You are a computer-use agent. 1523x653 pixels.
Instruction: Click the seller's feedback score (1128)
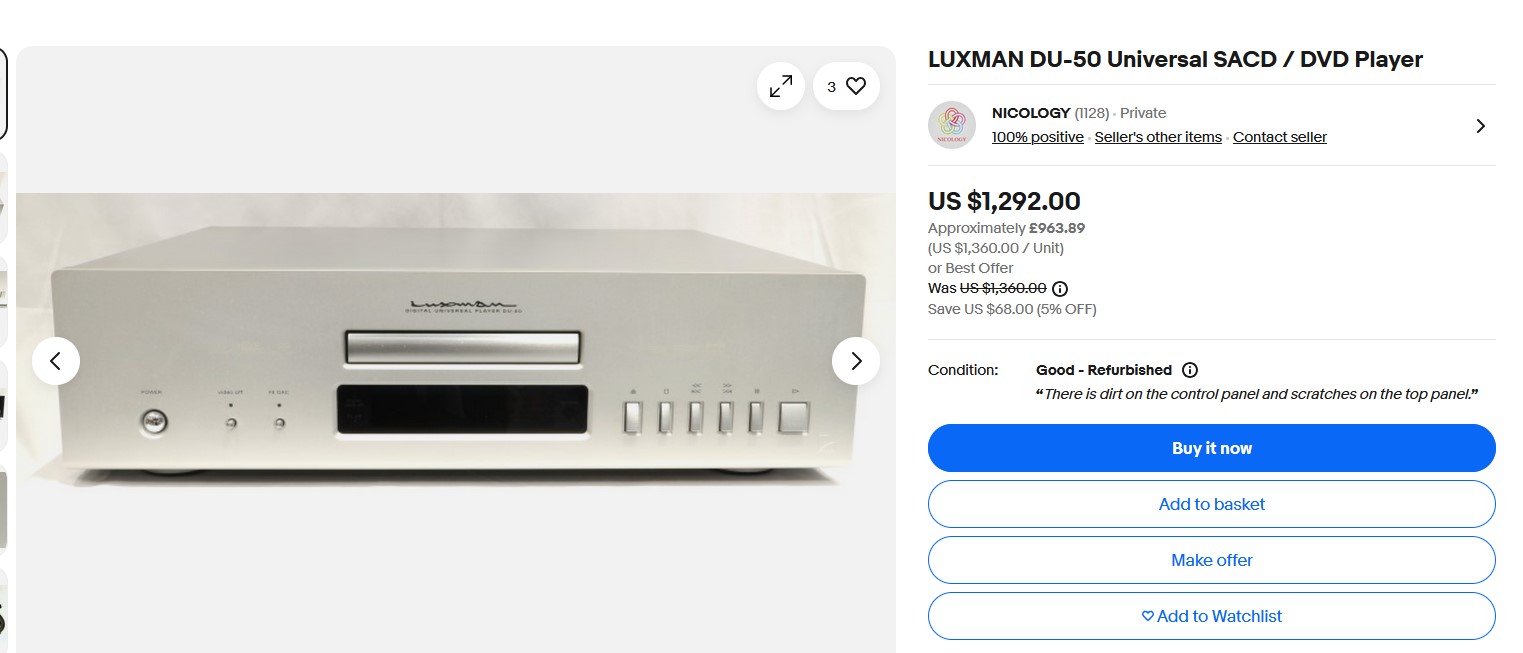coord(1092,113)
